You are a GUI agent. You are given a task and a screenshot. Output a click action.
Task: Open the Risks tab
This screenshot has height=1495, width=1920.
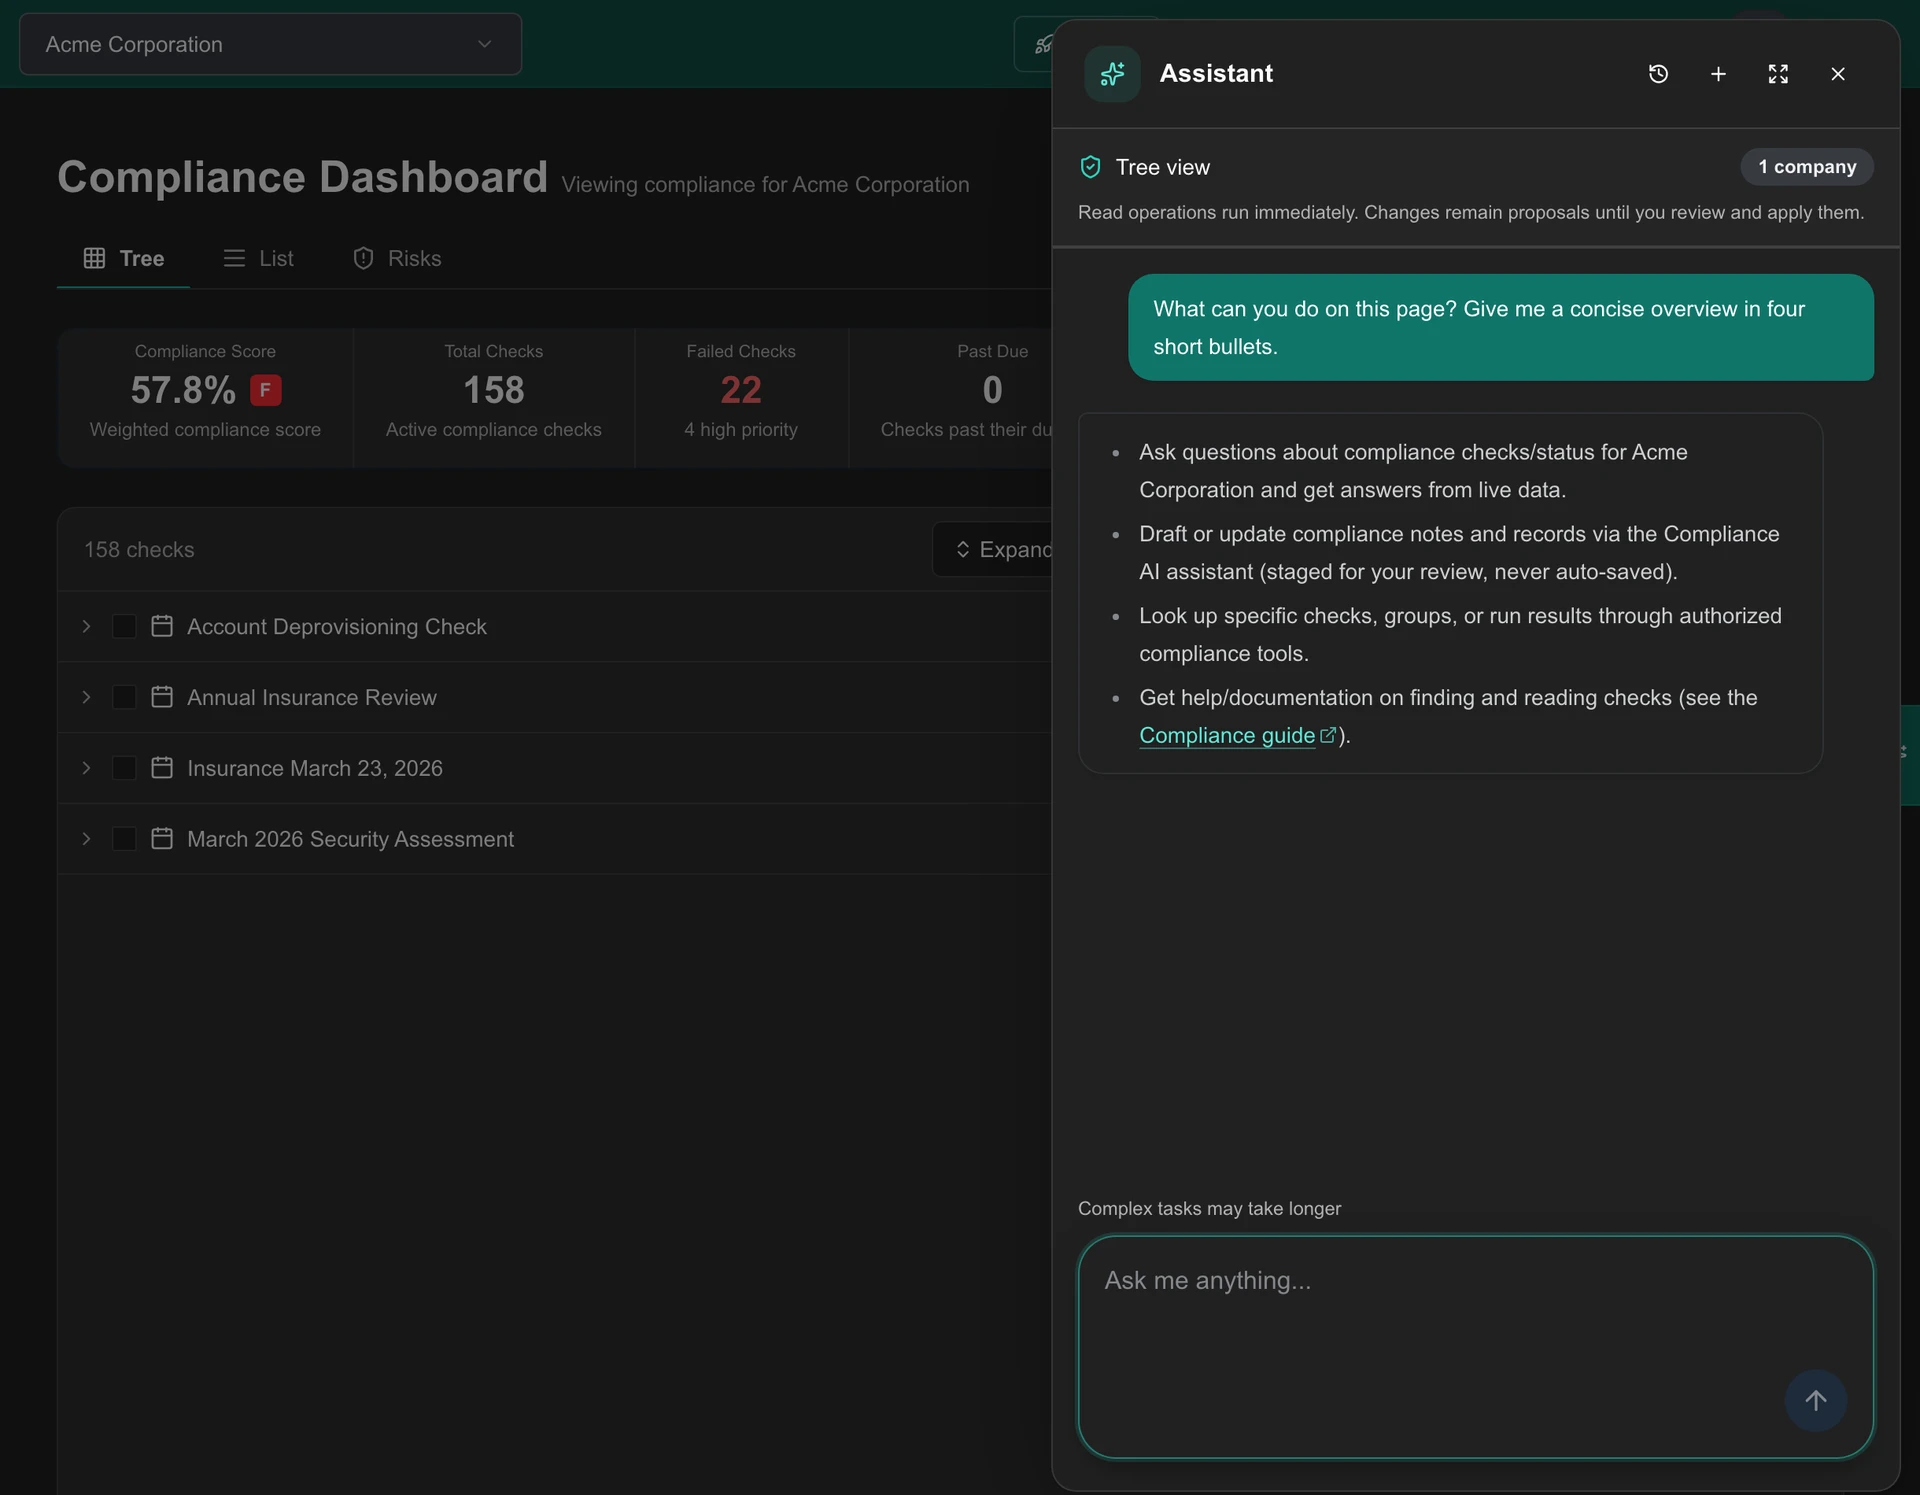[x=397, y=258]
